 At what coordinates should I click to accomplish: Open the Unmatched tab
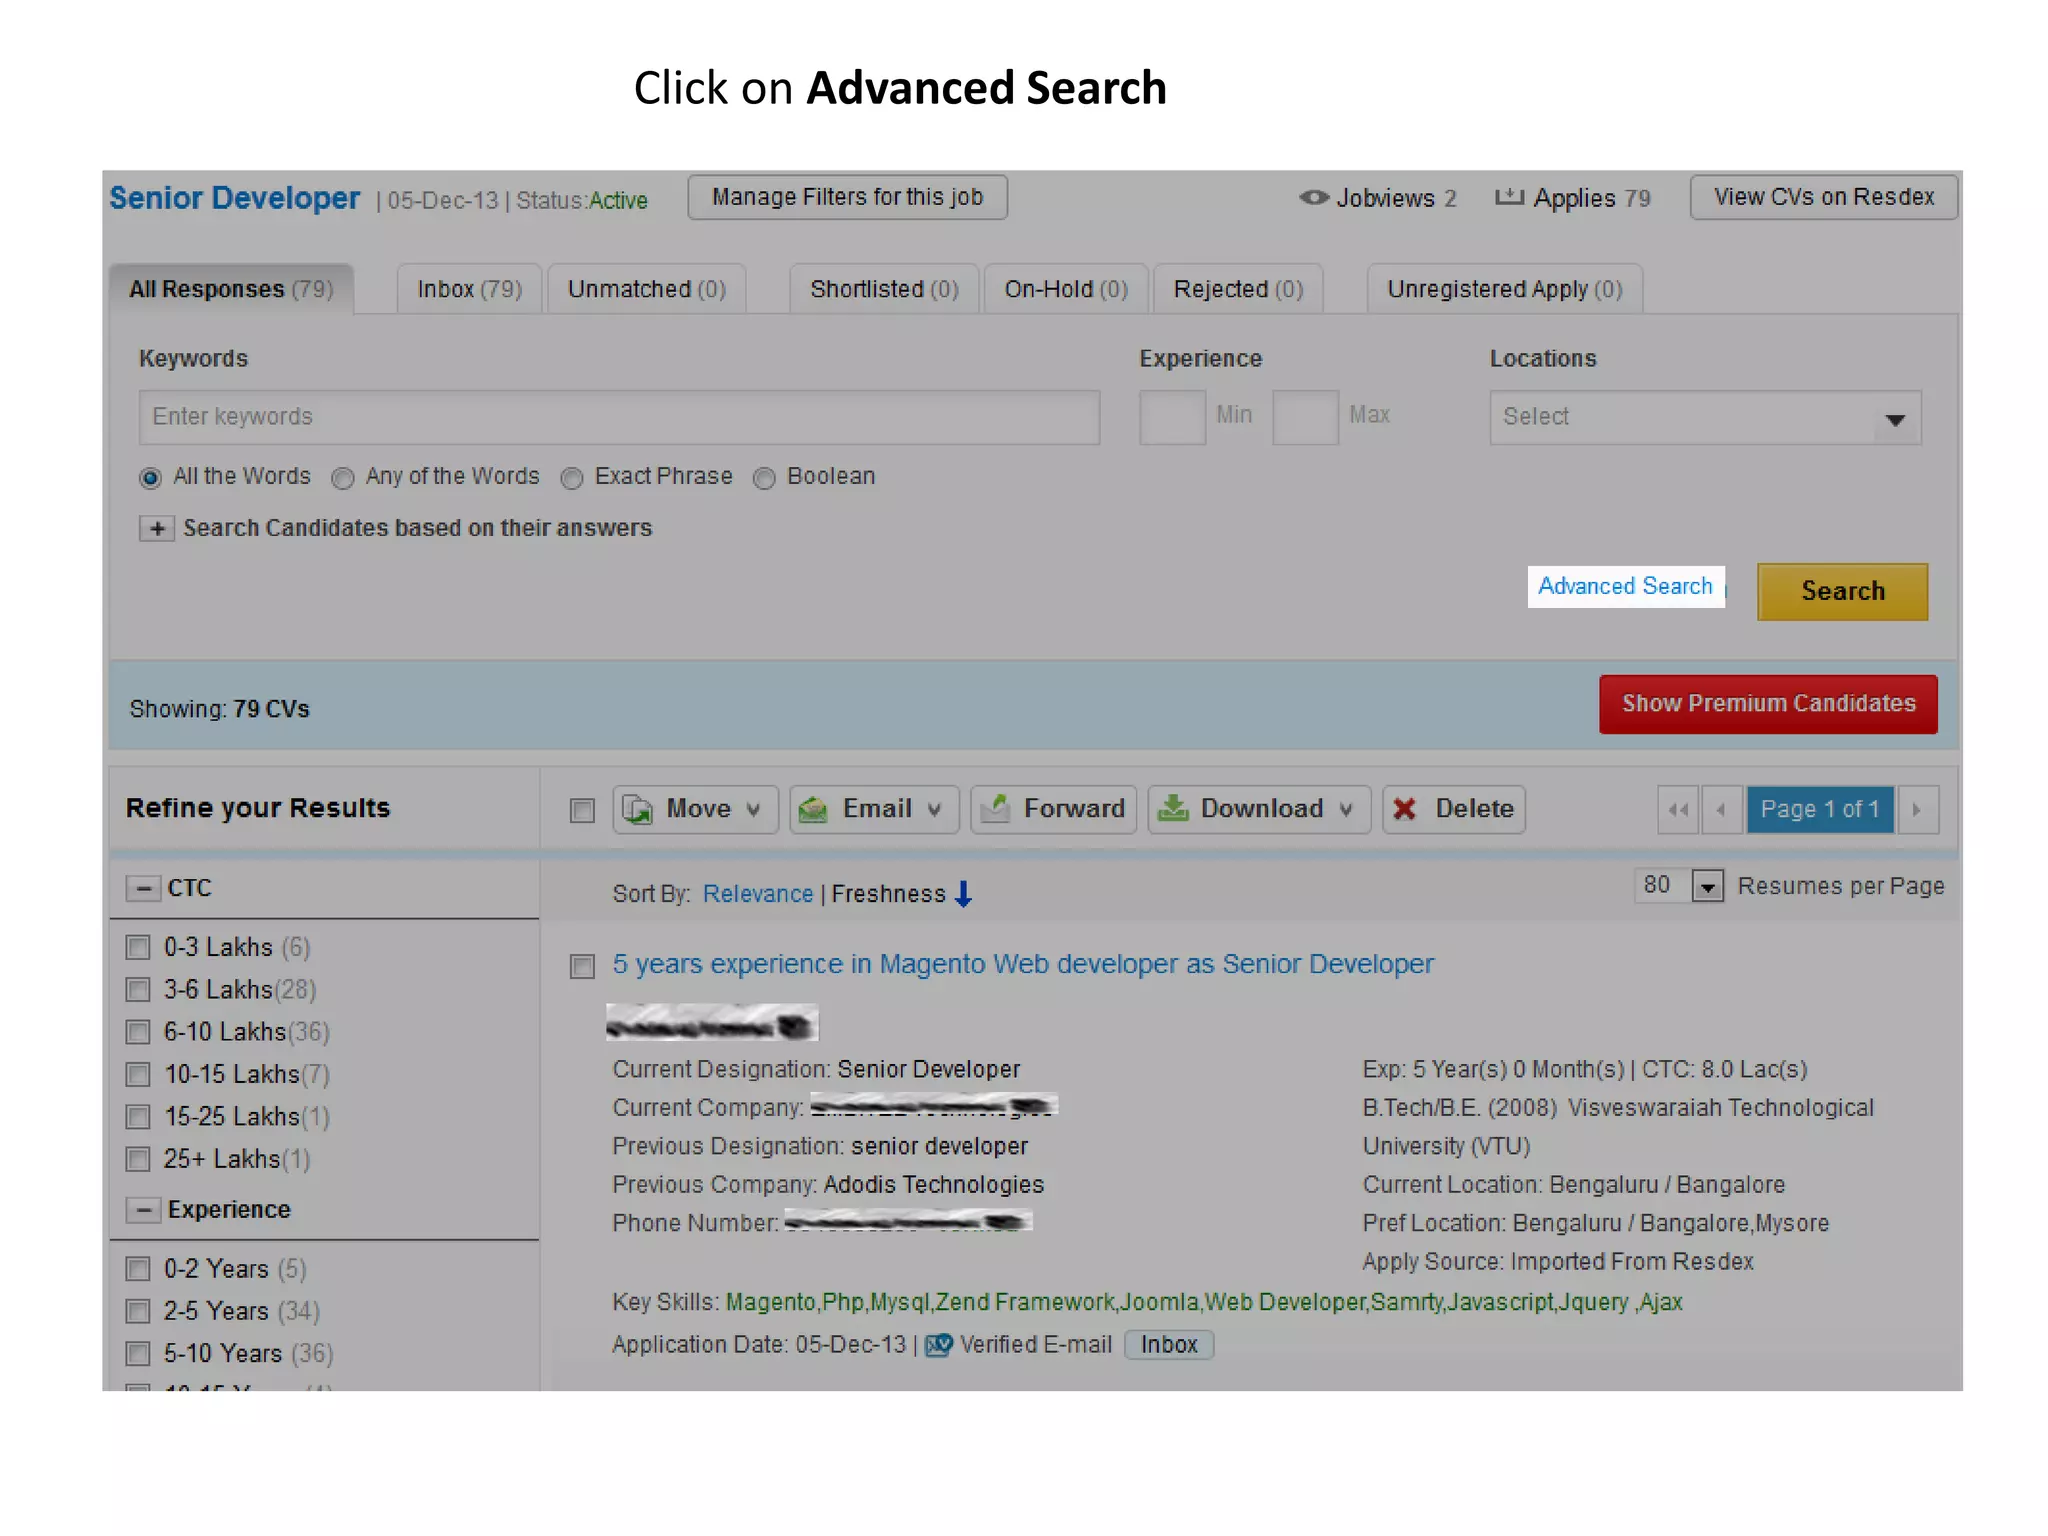(647, 289)
